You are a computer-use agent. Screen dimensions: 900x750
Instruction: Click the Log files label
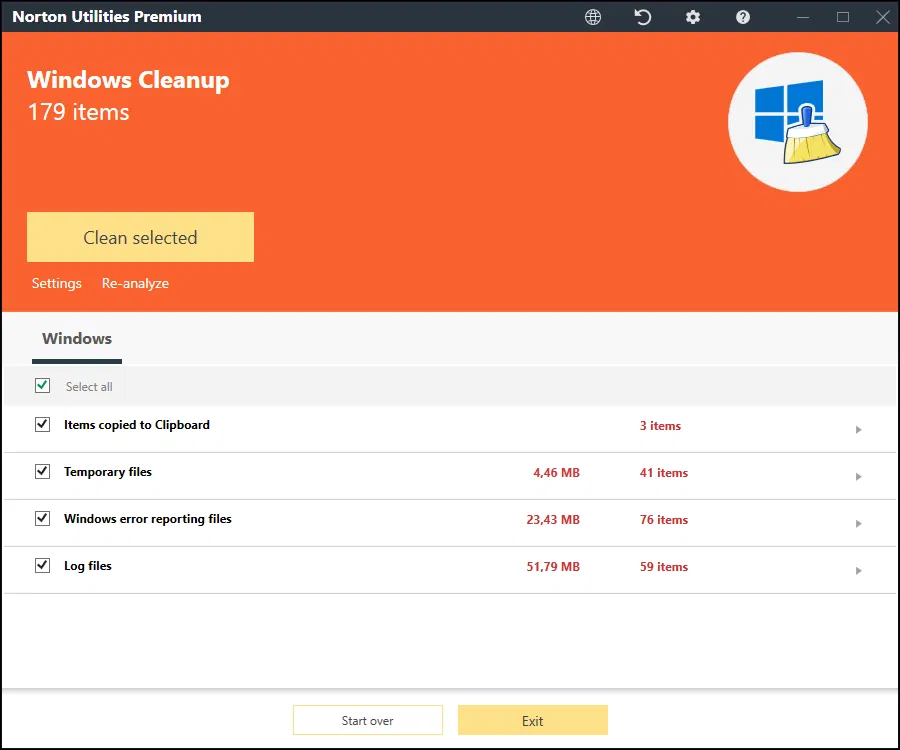tap(88, 566)
